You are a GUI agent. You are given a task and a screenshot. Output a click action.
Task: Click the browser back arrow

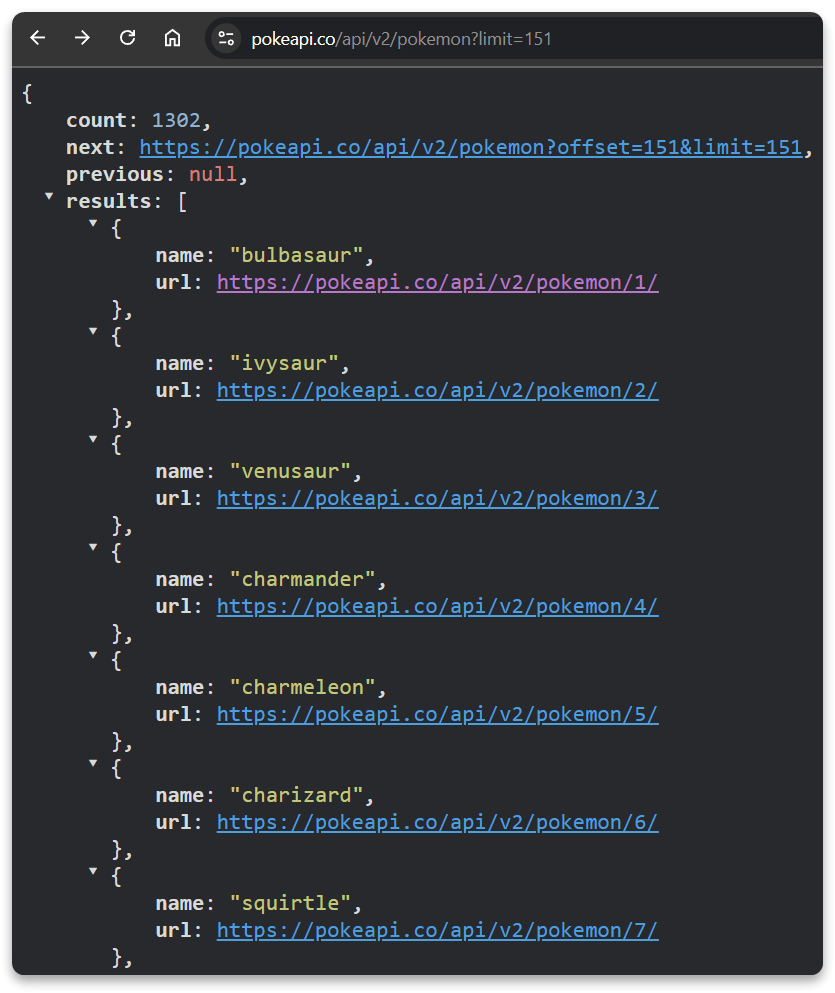(37, 38)
